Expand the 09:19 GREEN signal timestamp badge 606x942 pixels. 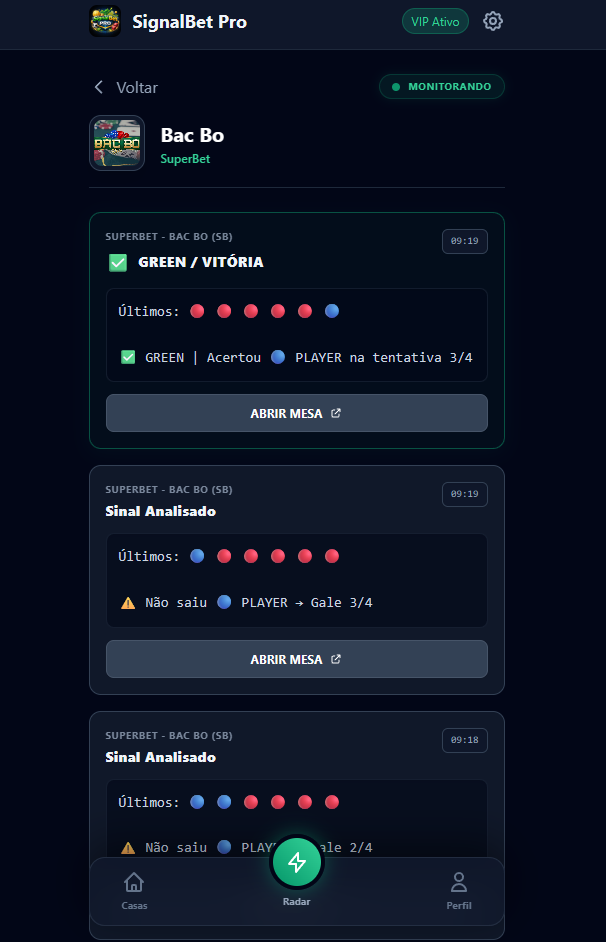(464, 241)
